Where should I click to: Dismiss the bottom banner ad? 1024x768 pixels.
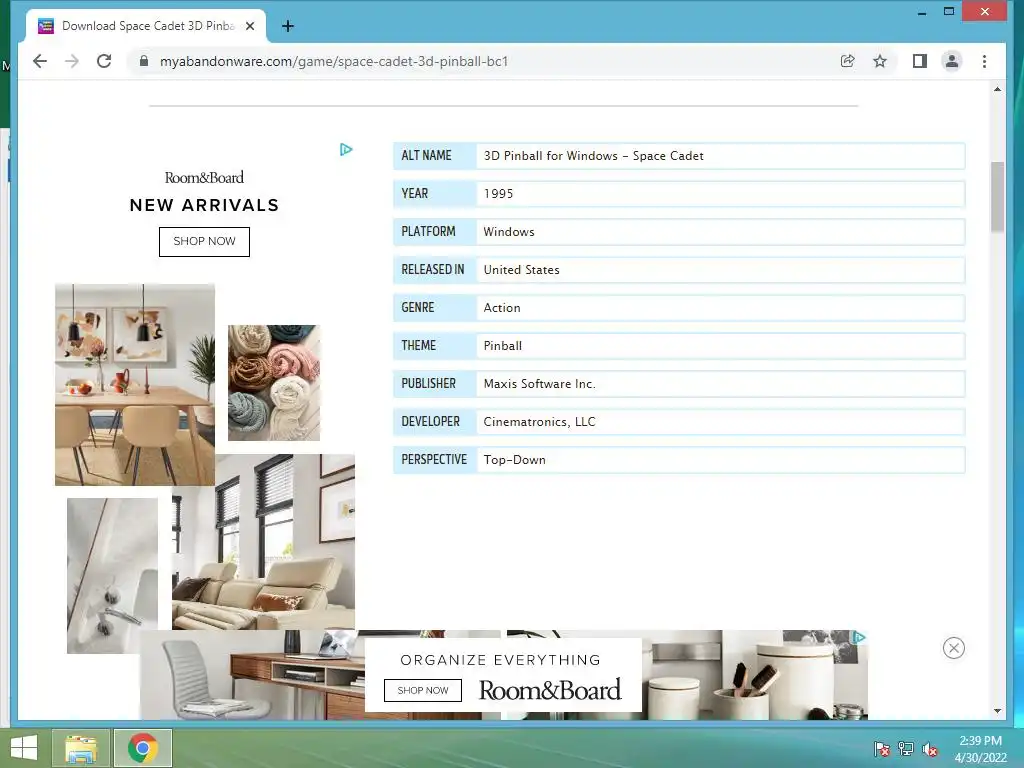click(953, 648)
